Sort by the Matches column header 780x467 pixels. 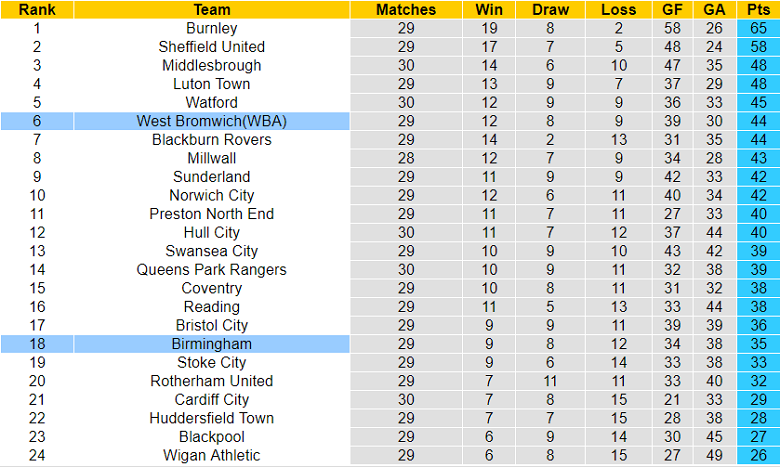pyautogui.click(x=406, y=10)
